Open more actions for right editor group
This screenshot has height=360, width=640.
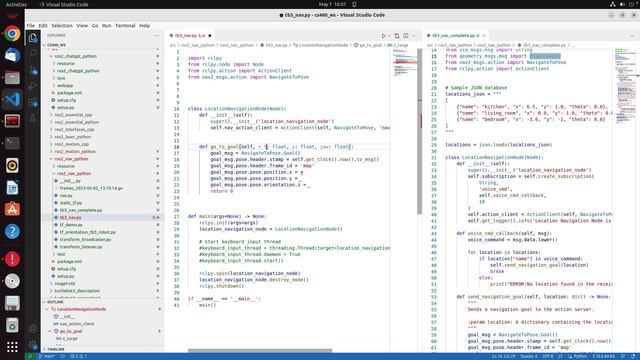point(632,36)
